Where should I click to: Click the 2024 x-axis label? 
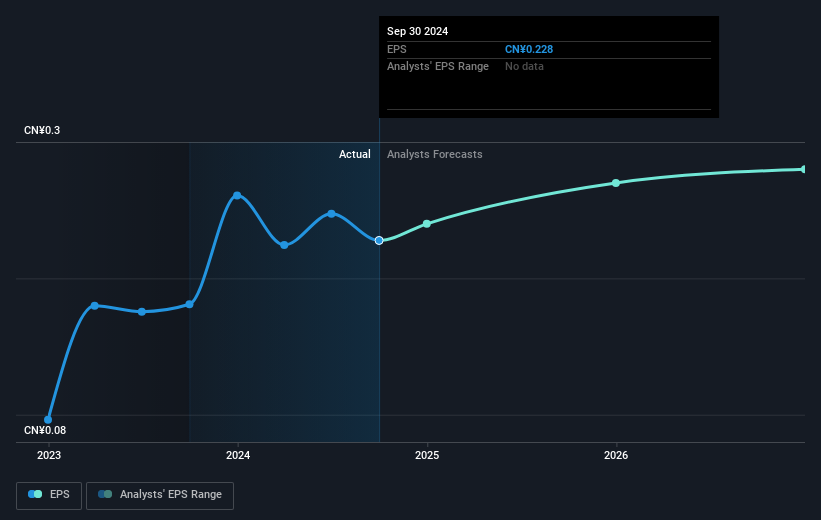coord(238,456)
